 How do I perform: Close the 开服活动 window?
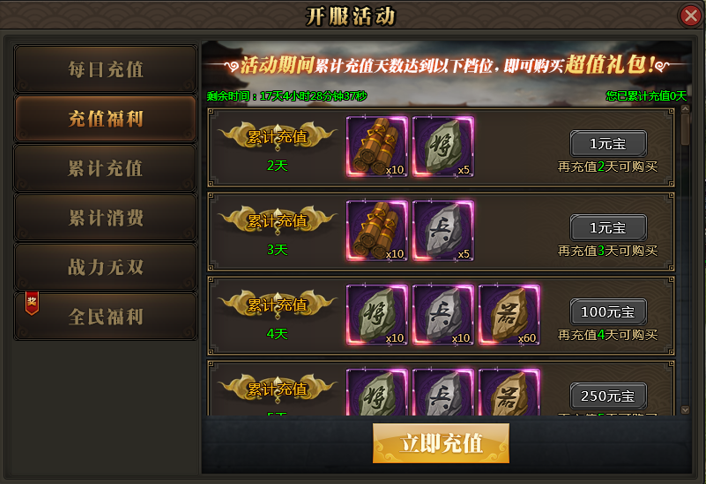pos(691,16)
